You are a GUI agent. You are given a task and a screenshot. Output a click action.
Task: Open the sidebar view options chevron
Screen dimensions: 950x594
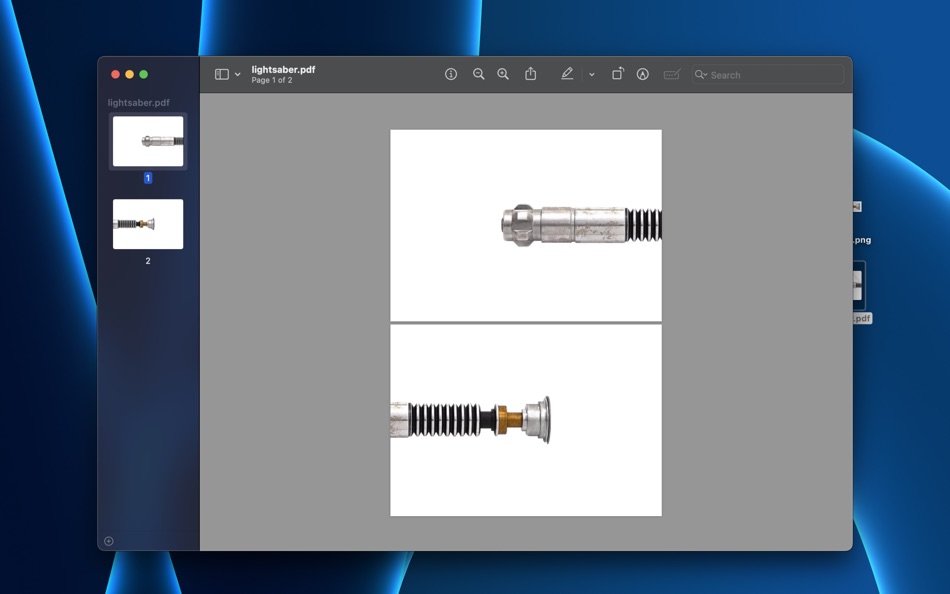pyautogui.click(x=238, y=75)
